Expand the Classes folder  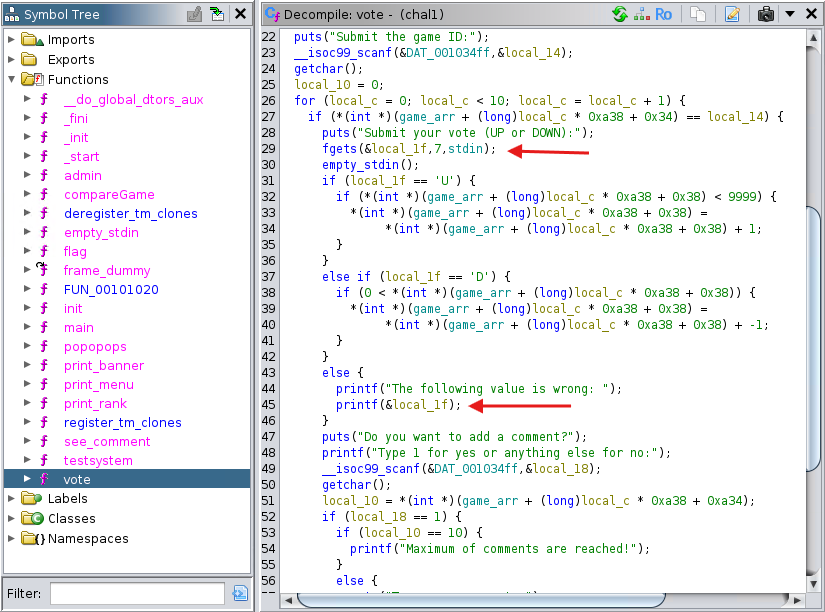tap(11, 518)
